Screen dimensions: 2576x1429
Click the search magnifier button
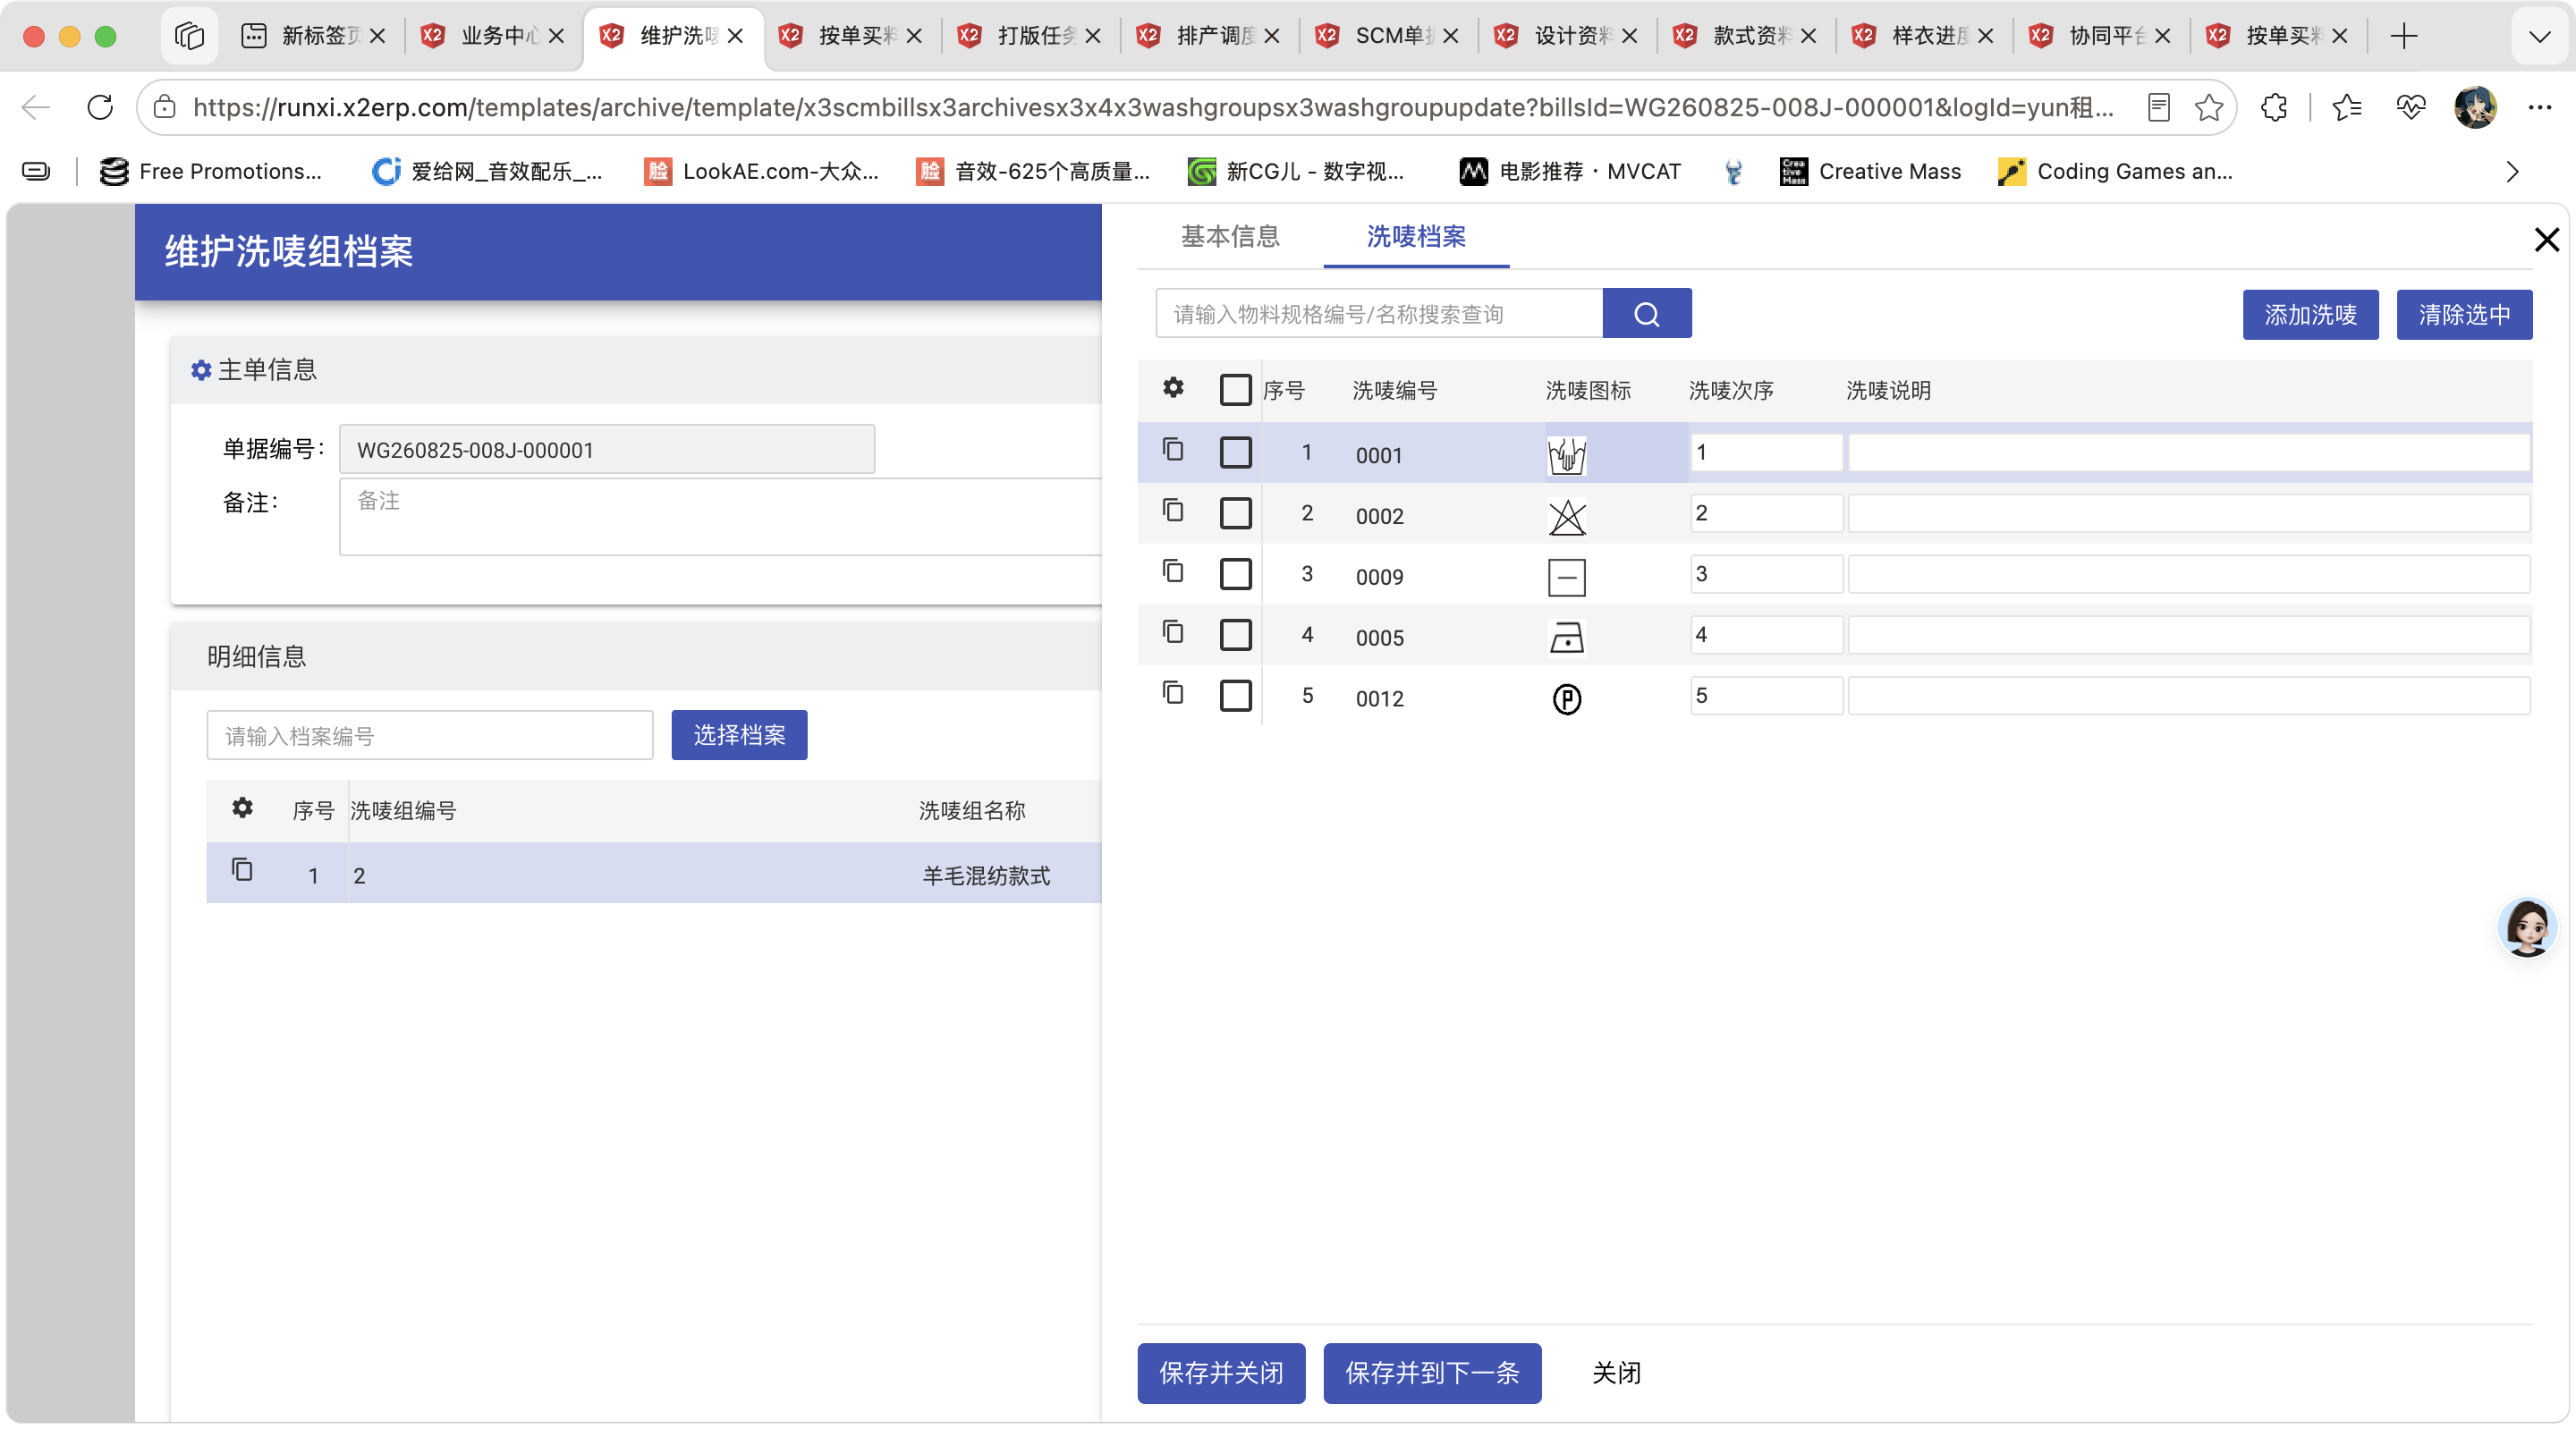click(1646, 314)
